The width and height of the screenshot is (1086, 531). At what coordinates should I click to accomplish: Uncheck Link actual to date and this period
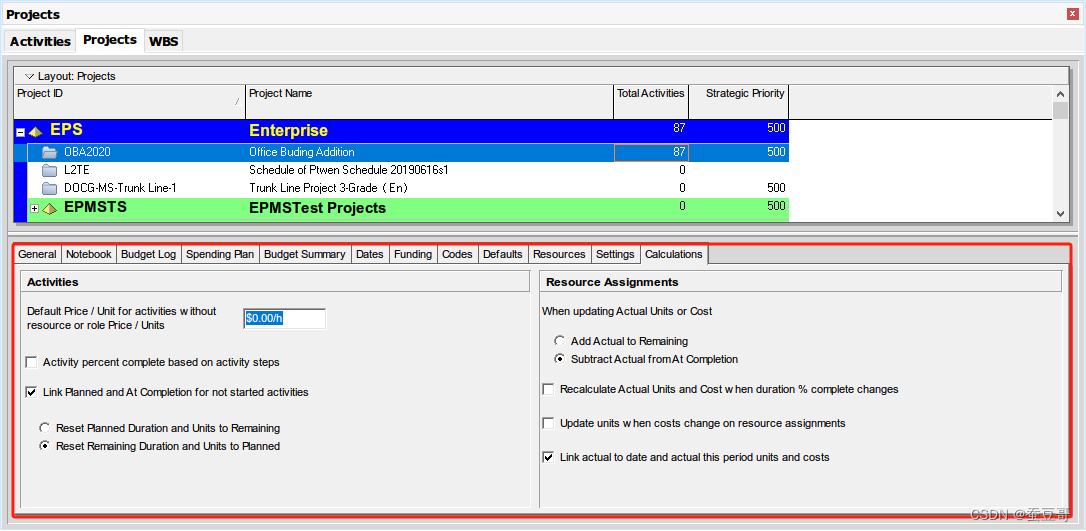click(549, 457)
